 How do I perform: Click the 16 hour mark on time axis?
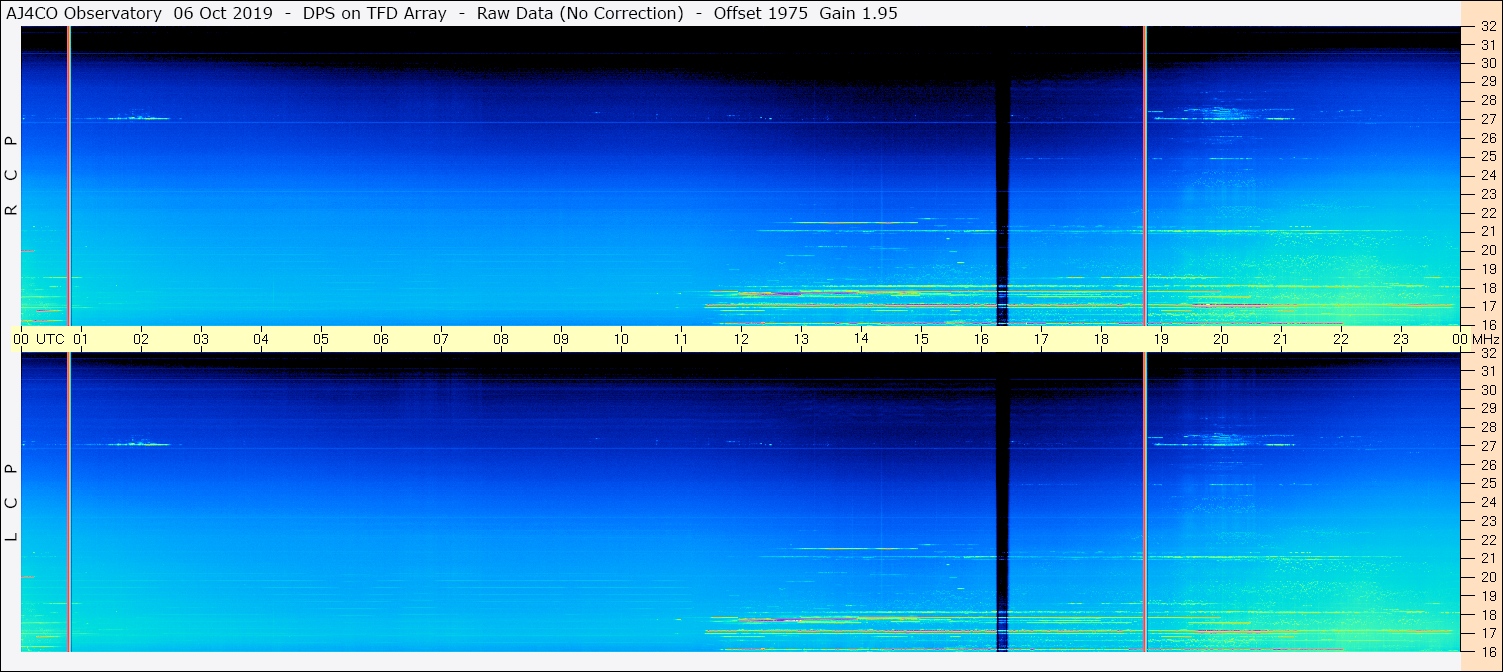point(981,339)
